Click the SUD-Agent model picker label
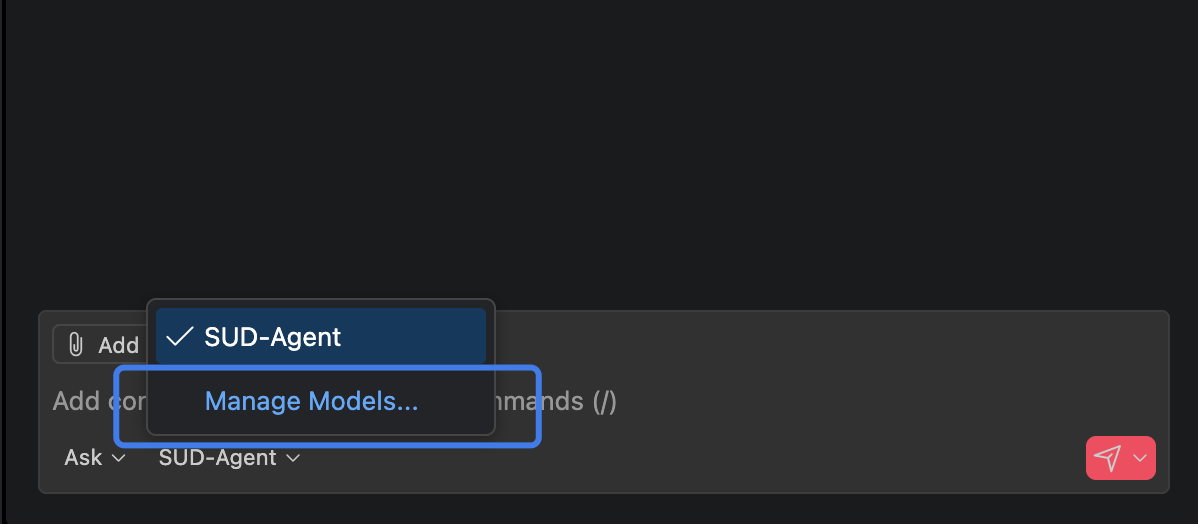The width and height of the screenshot is (1198, 524). point(217,458)
